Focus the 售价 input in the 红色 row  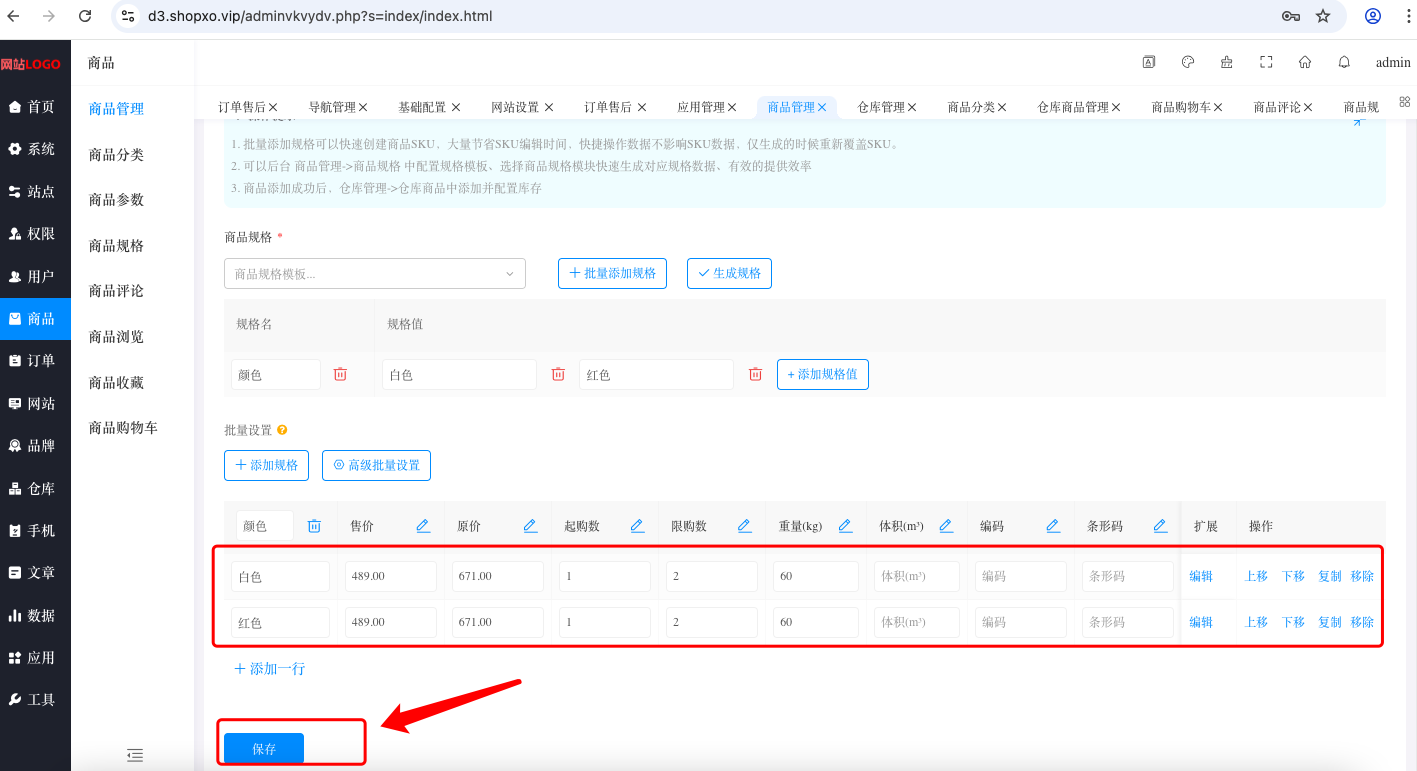390,622
